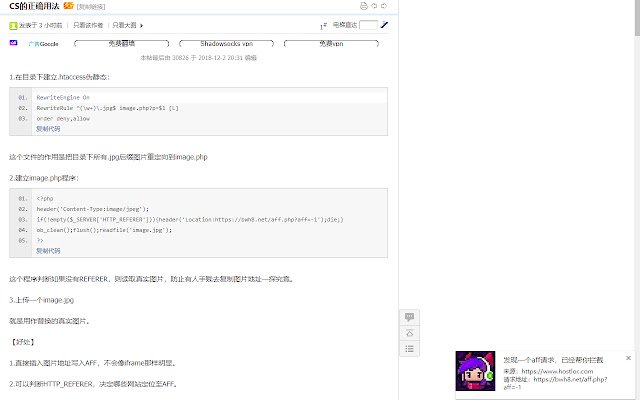640x400 pixels.
Task: Click the return-to-list icon in side toolbar
Action: (x=409, y=349)
